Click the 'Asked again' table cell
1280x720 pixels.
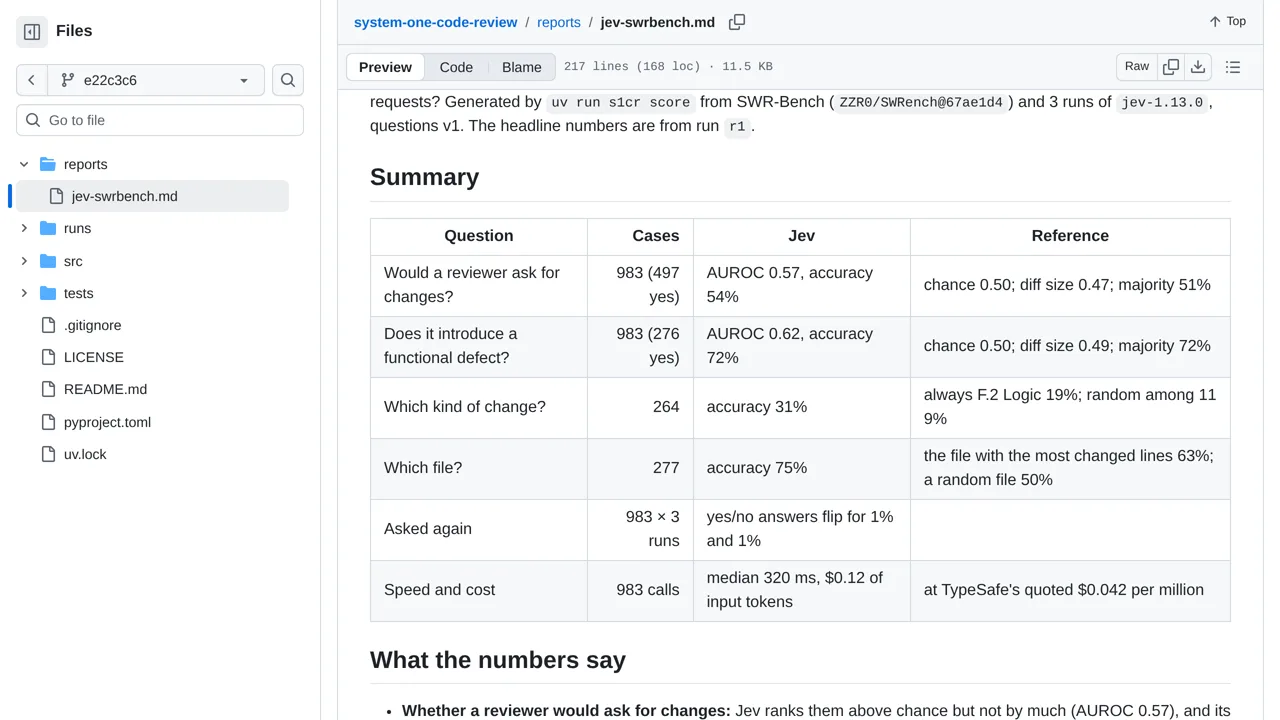[479, 529]
